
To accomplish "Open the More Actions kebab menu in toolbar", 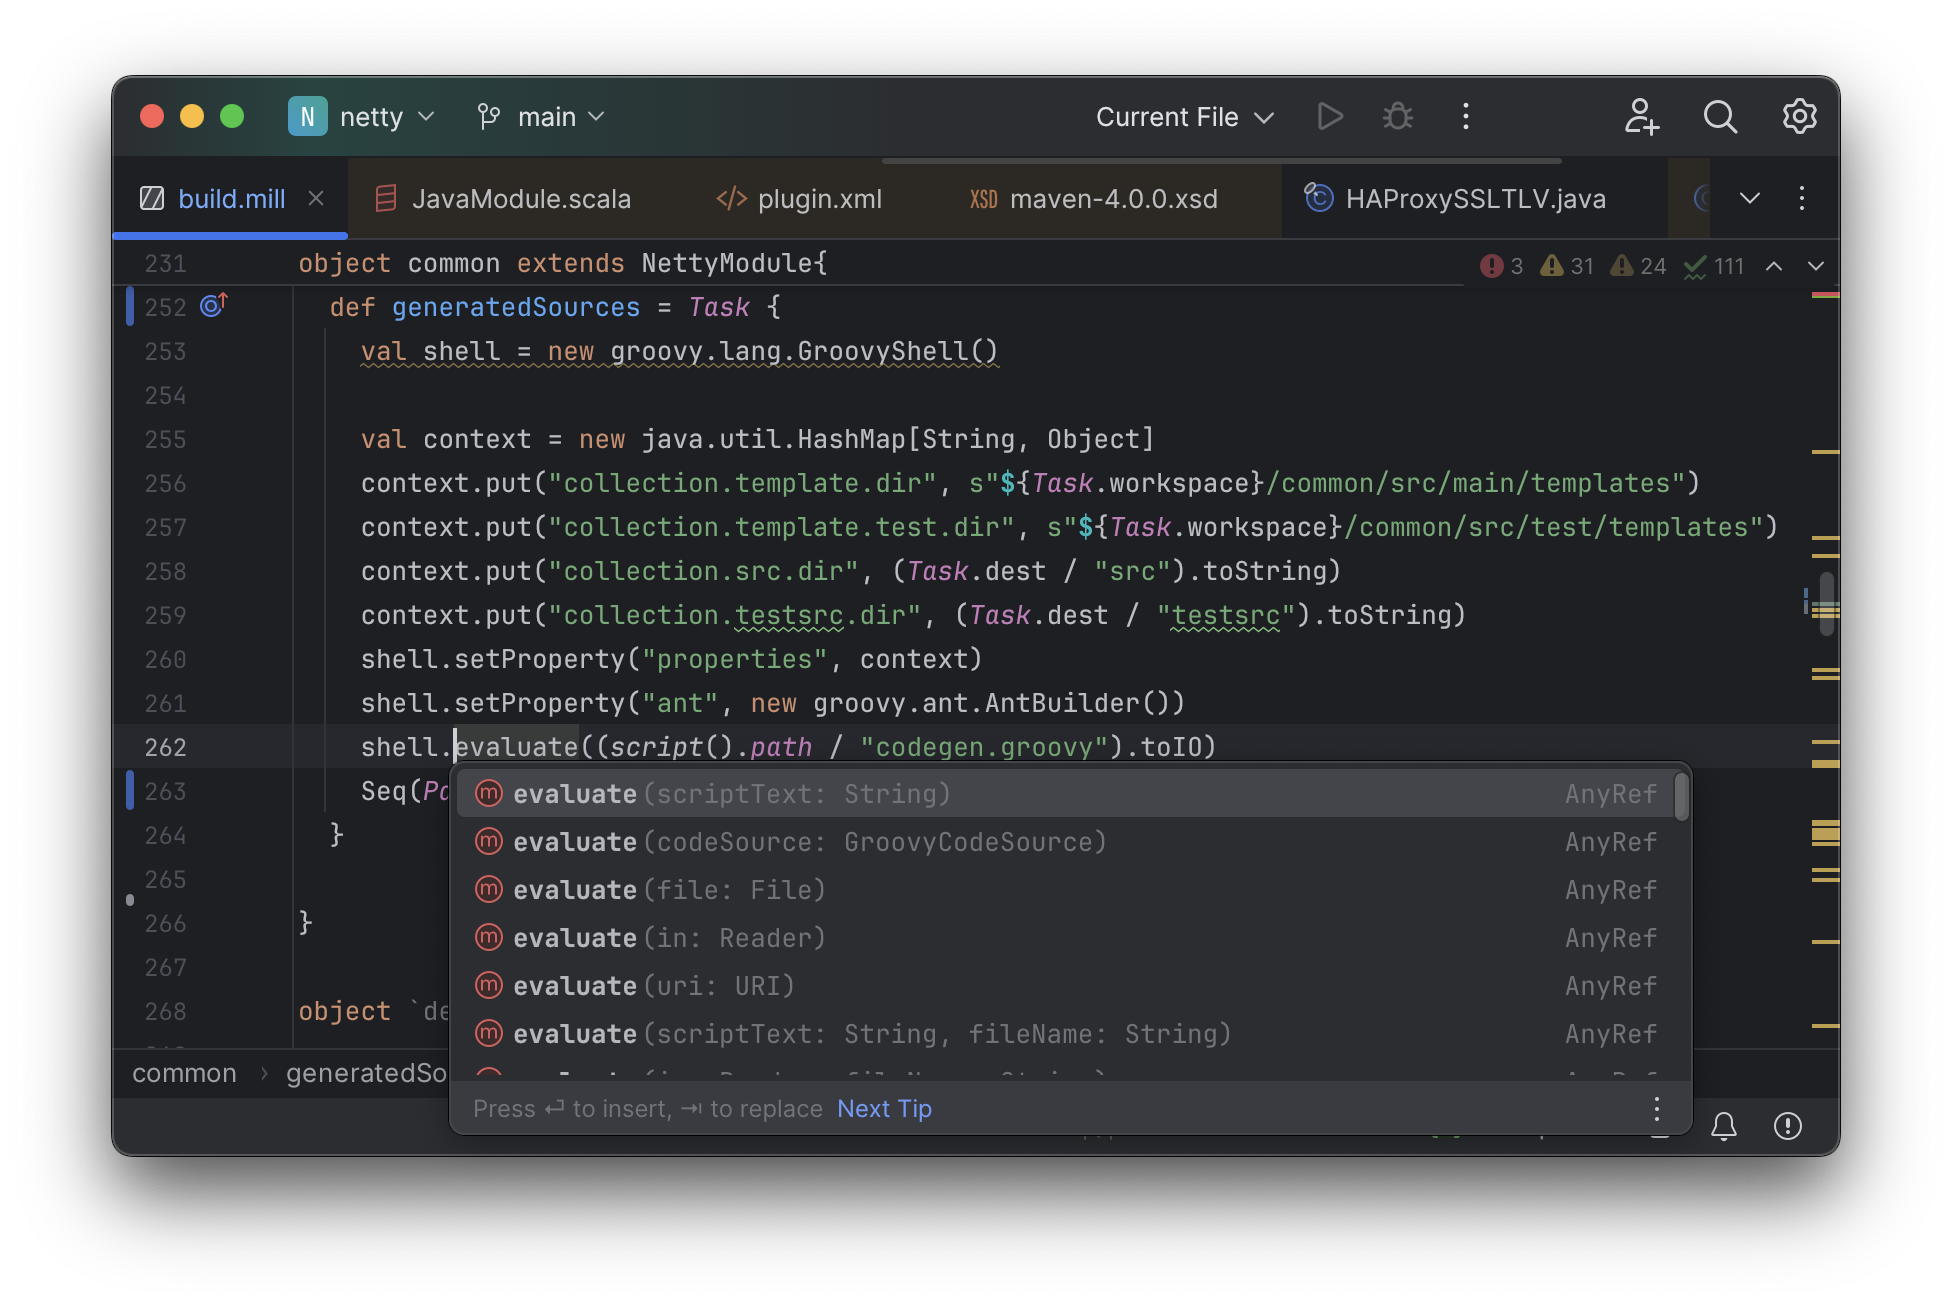I will pos(1465,116).
